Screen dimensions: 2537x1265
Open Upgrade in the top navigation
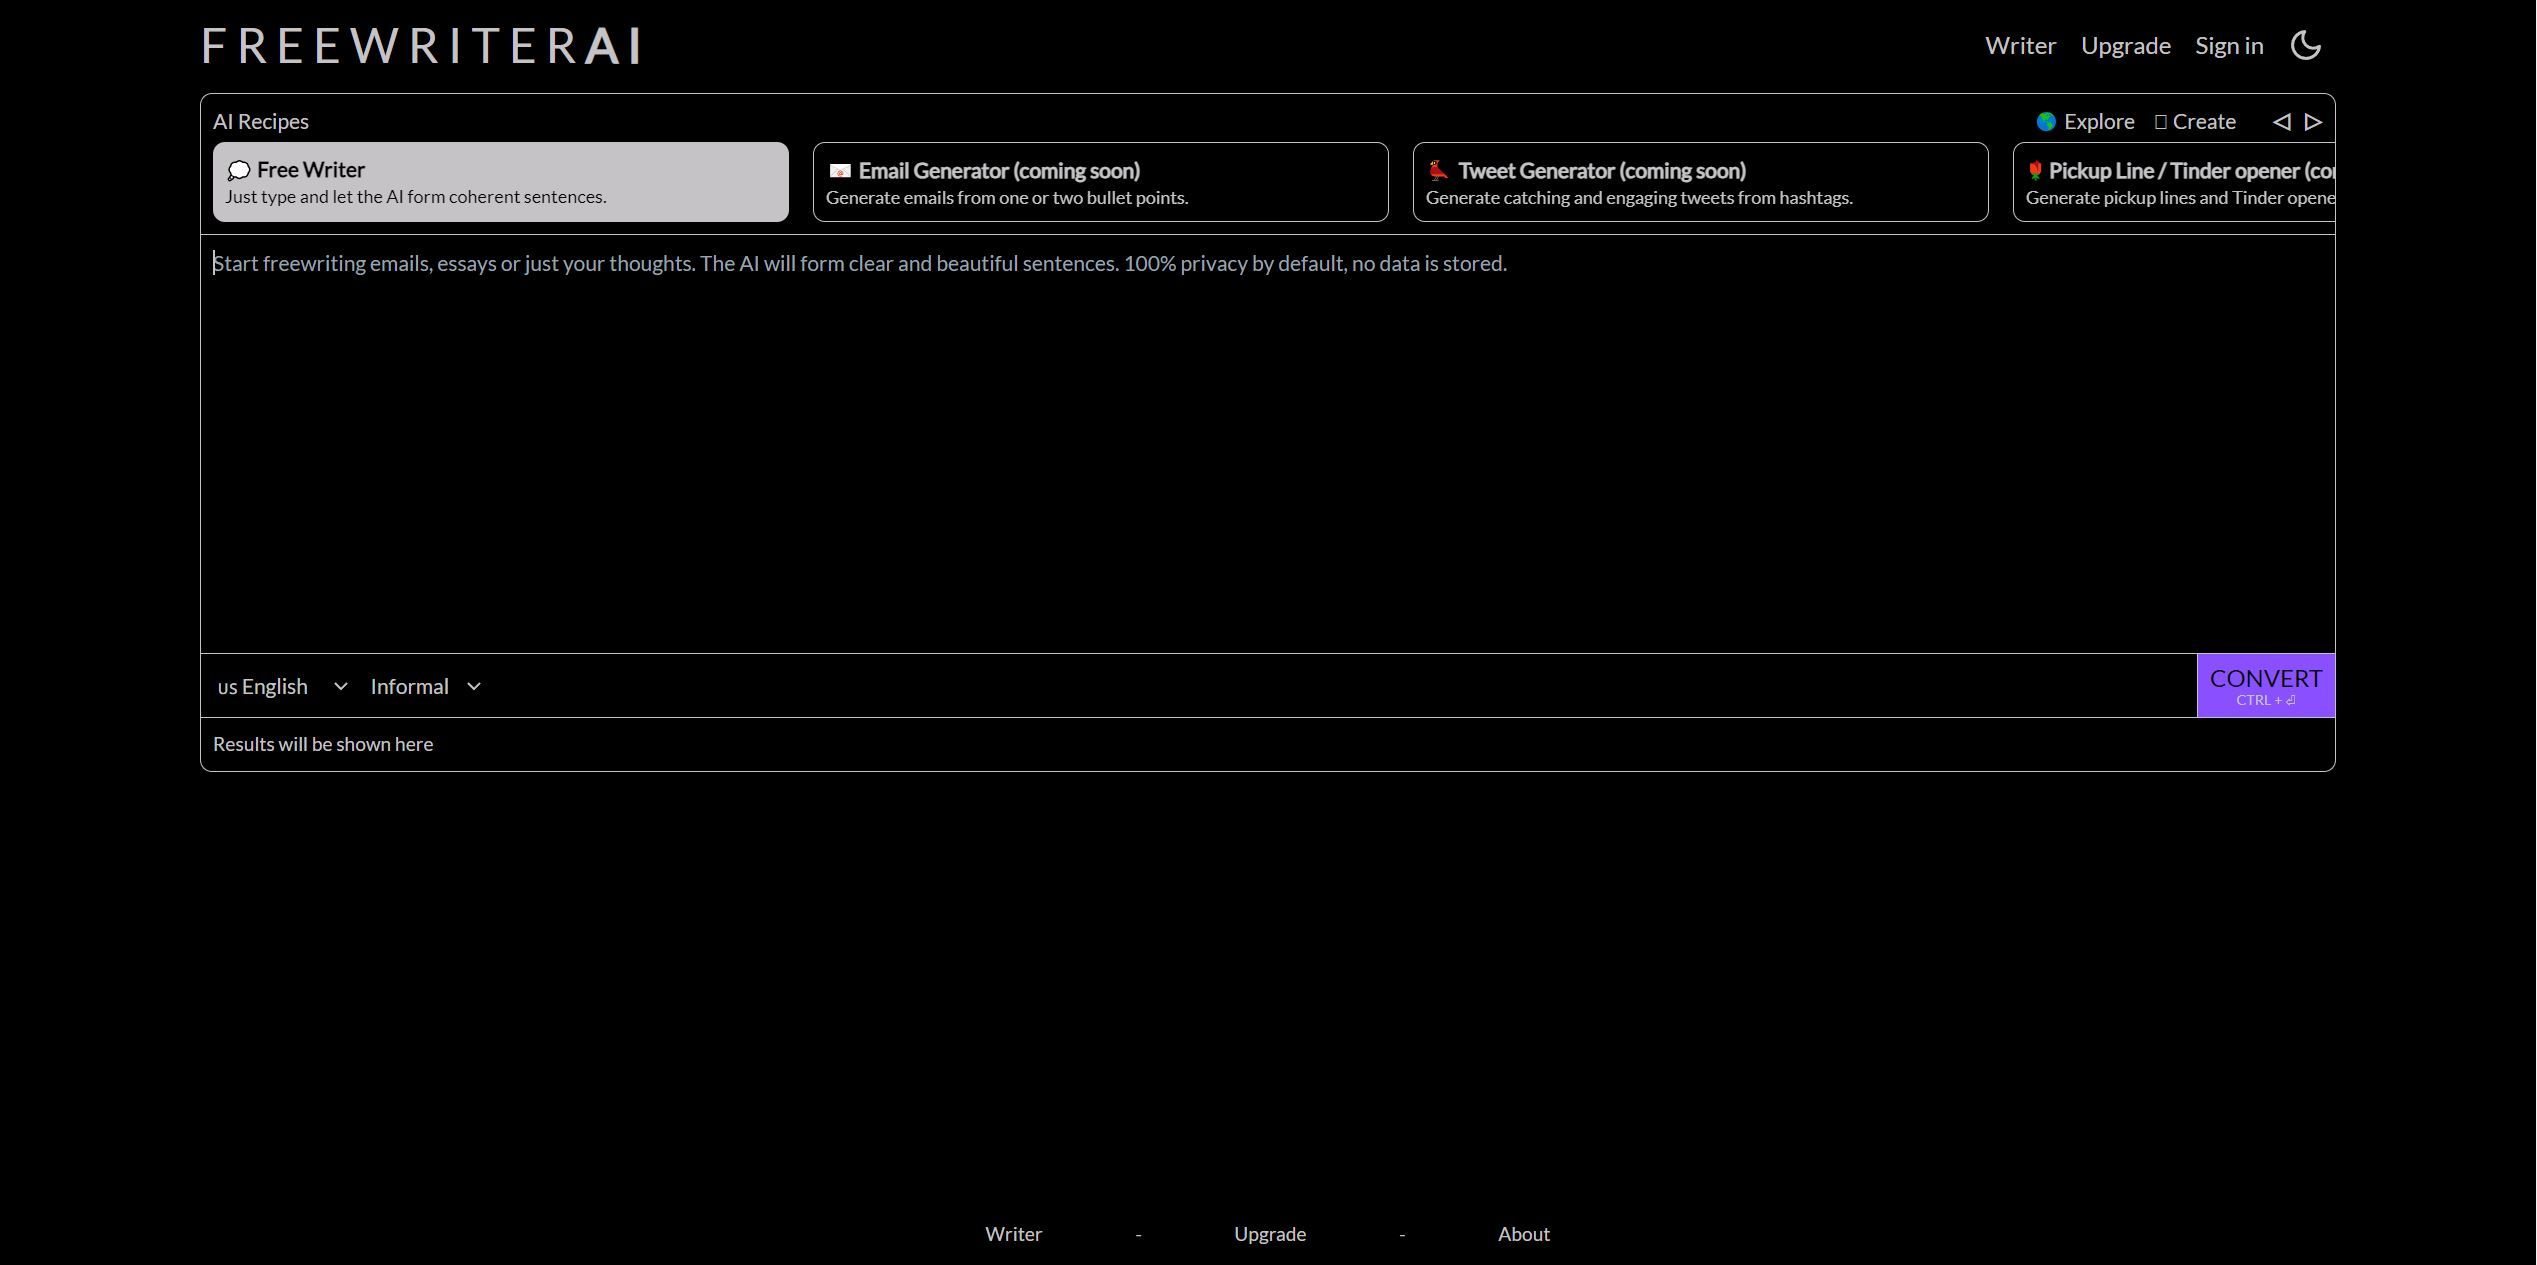(2125, 46)
